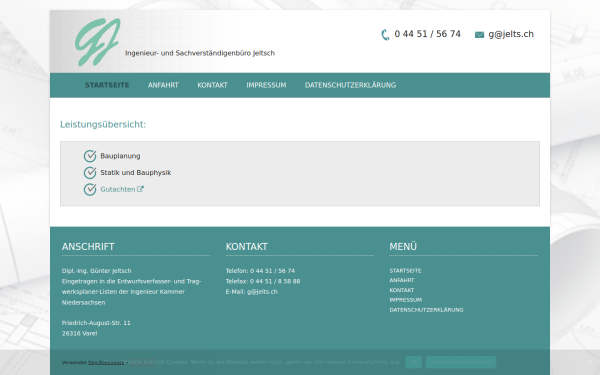Click the phone handset icon
The width and height of the screenshot is (600, 375).
385,34
